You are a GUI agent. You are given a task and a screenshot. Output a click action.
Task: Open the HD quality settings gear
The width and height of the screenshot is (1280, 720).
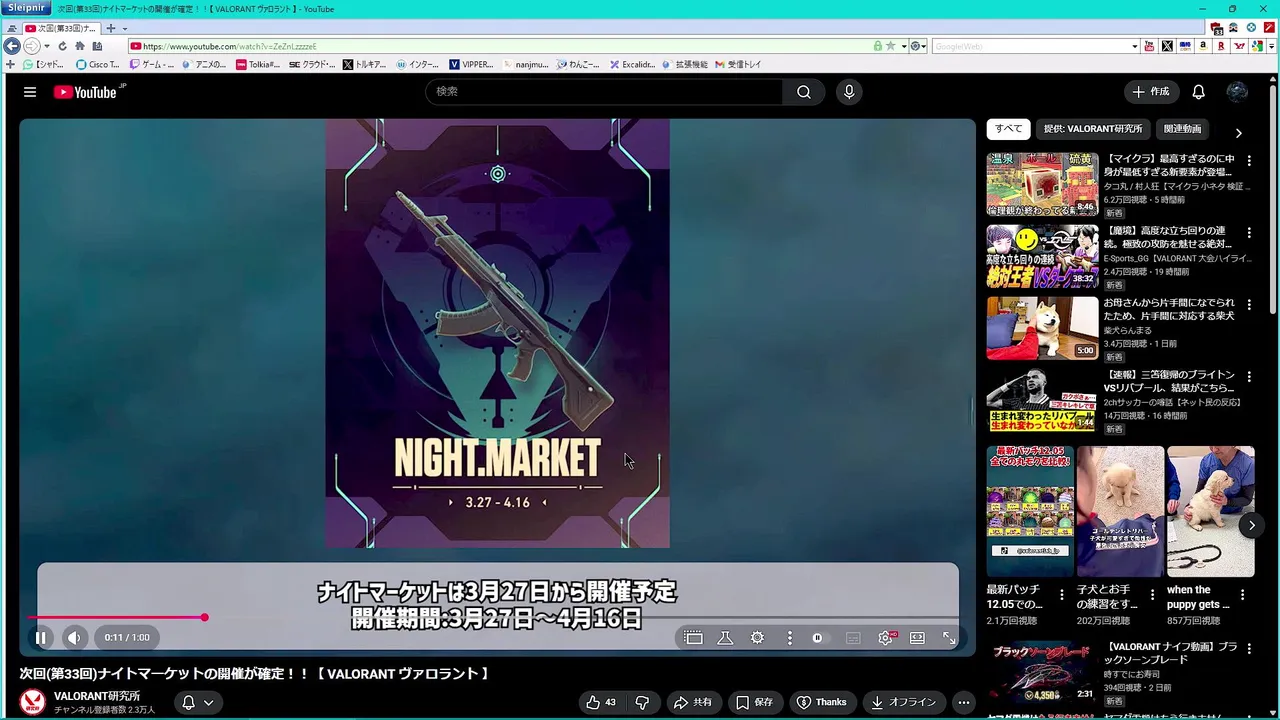[x=886, y=637]
